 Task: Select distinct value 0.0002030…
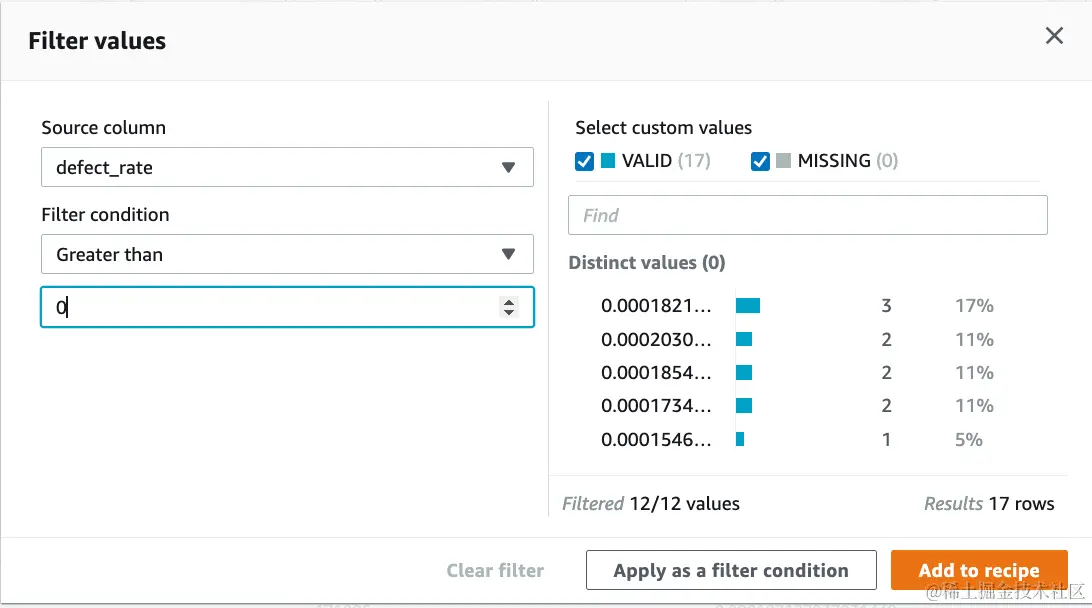tap(656, 340)
